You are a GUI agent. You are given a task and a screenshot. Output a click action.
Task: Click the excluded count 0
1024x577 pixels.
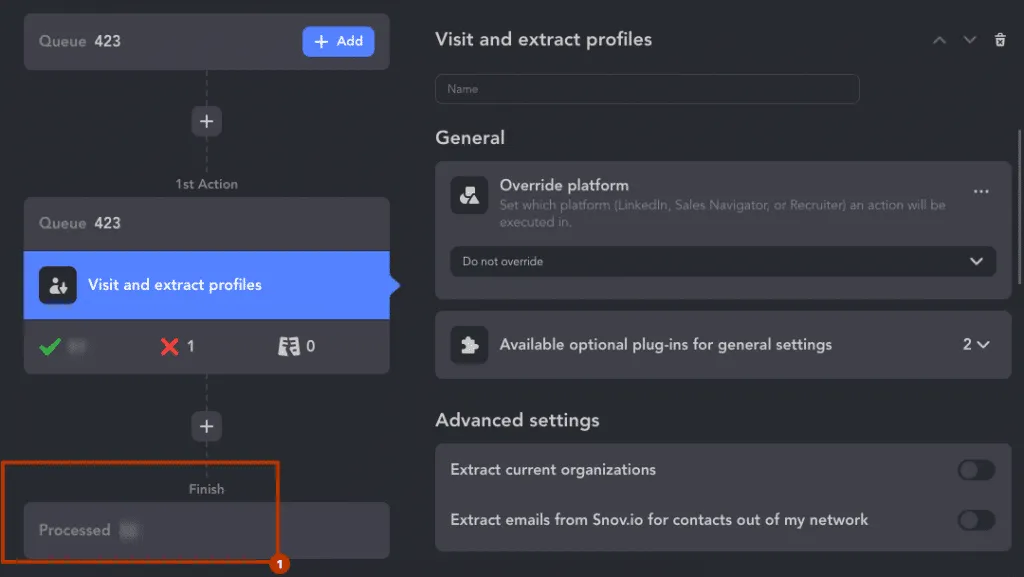pyautogui.click(x=310, y=346)
